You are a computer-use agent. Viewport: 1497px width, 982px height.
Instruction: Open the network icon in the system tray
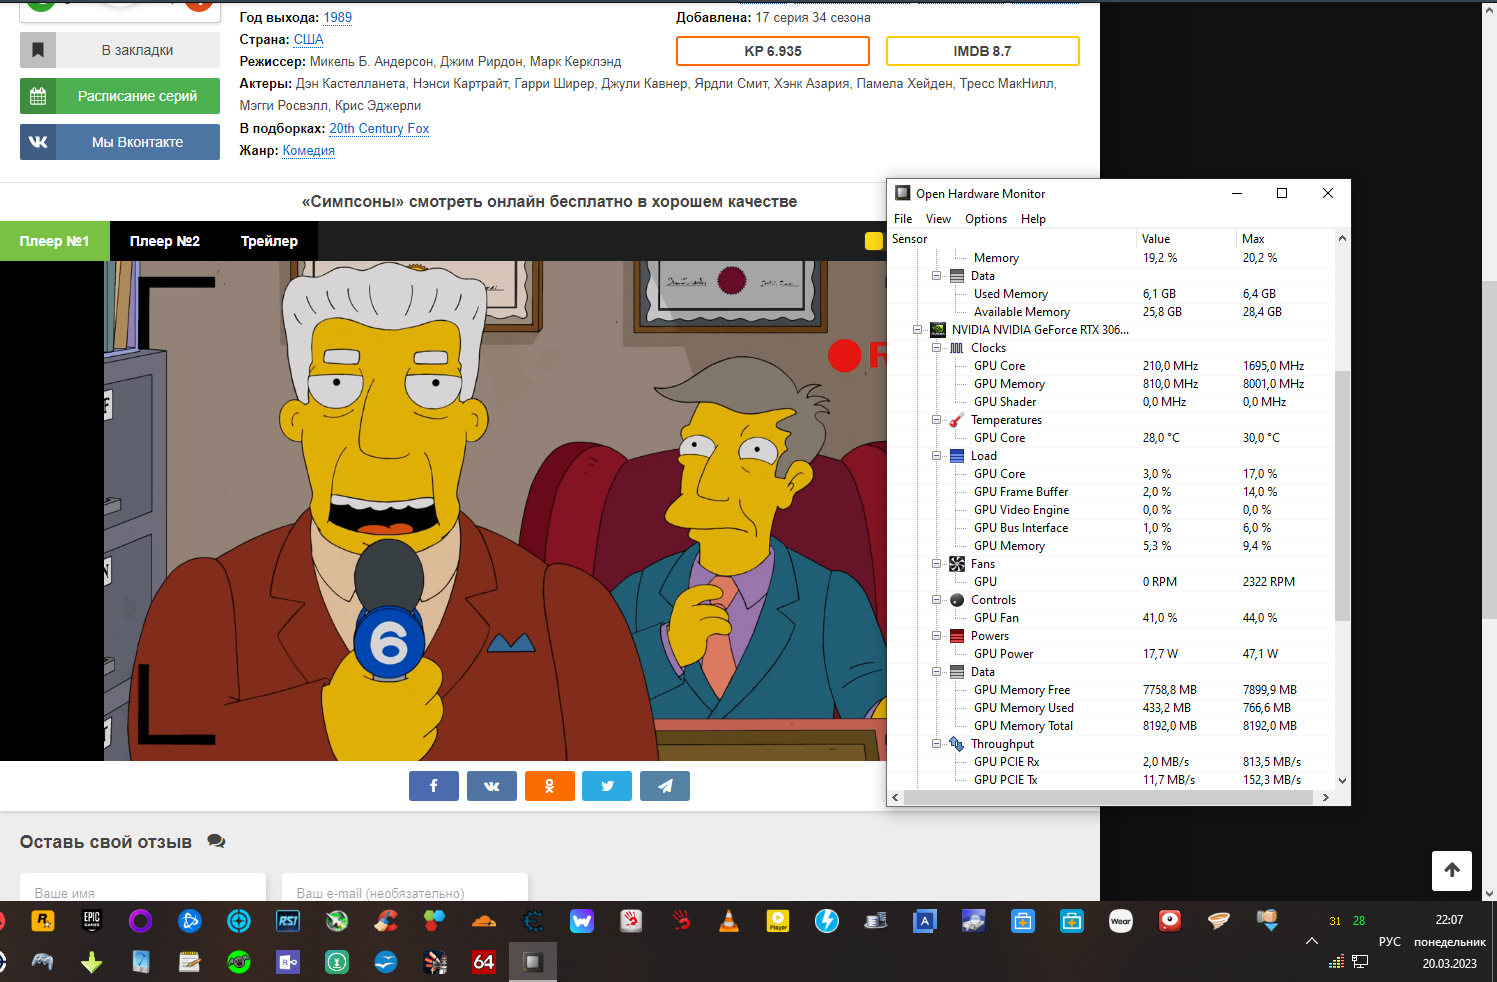[x=1360, y=962]
